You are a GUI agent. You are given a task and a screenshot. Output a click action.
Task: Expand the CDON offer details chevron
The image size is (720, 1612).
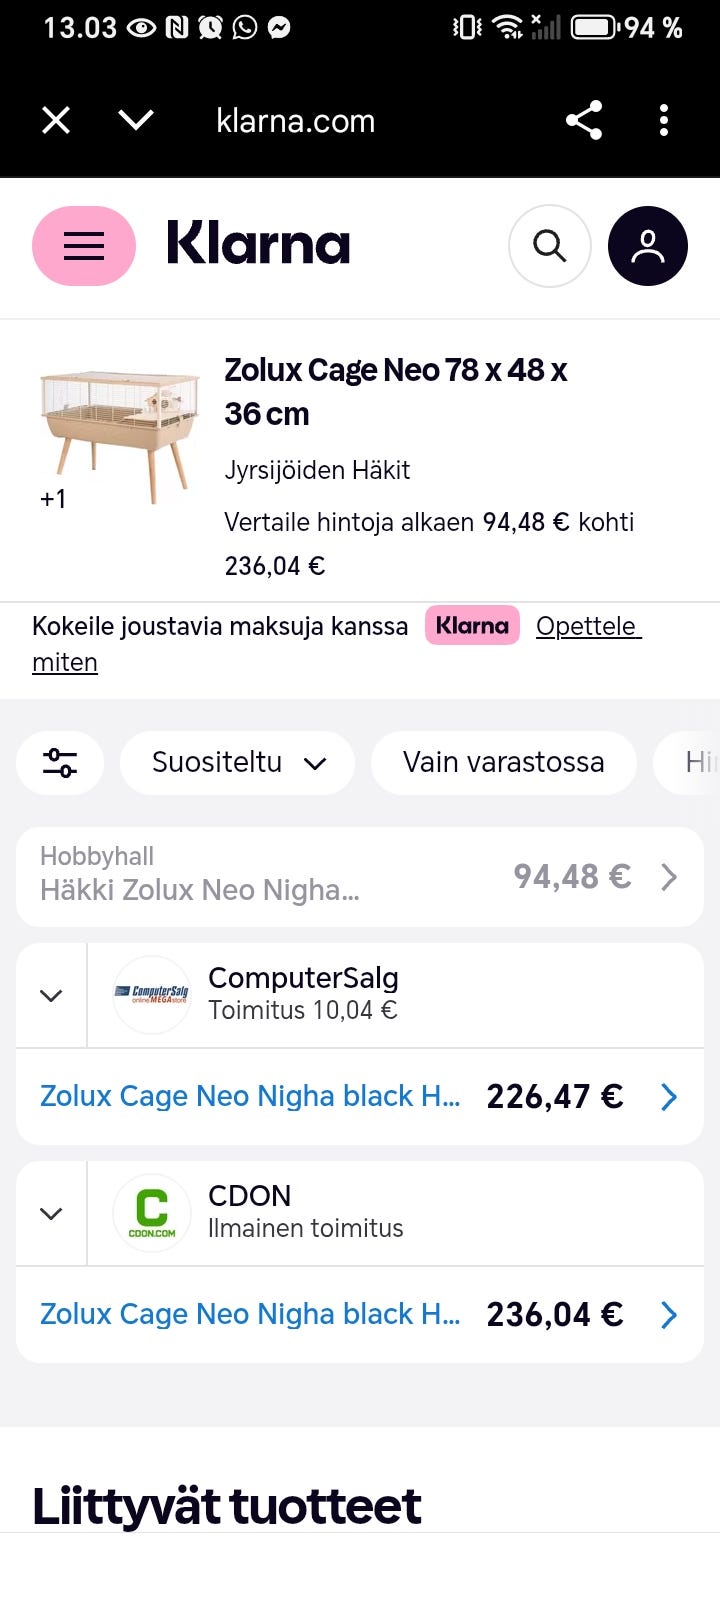pos(50,1213)
